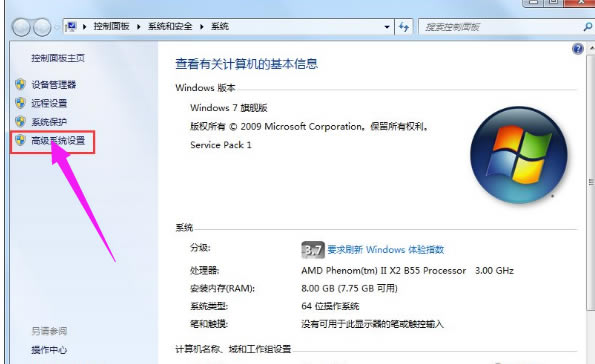This screenshot has width=595, height=364.
Task: Open 高级系统设置 link
Action: pyautogui.click(x=58, y=140)
